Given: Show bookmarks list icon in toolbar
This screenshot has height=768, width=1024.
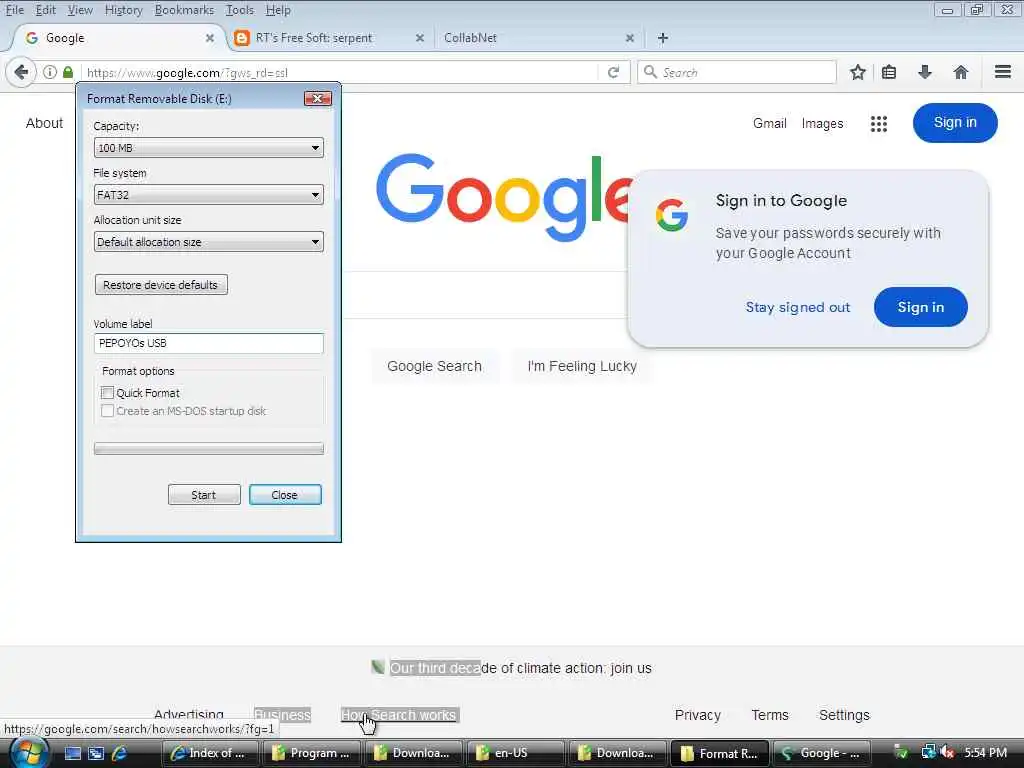Looking at the screenshot, I should pos(889,72).
